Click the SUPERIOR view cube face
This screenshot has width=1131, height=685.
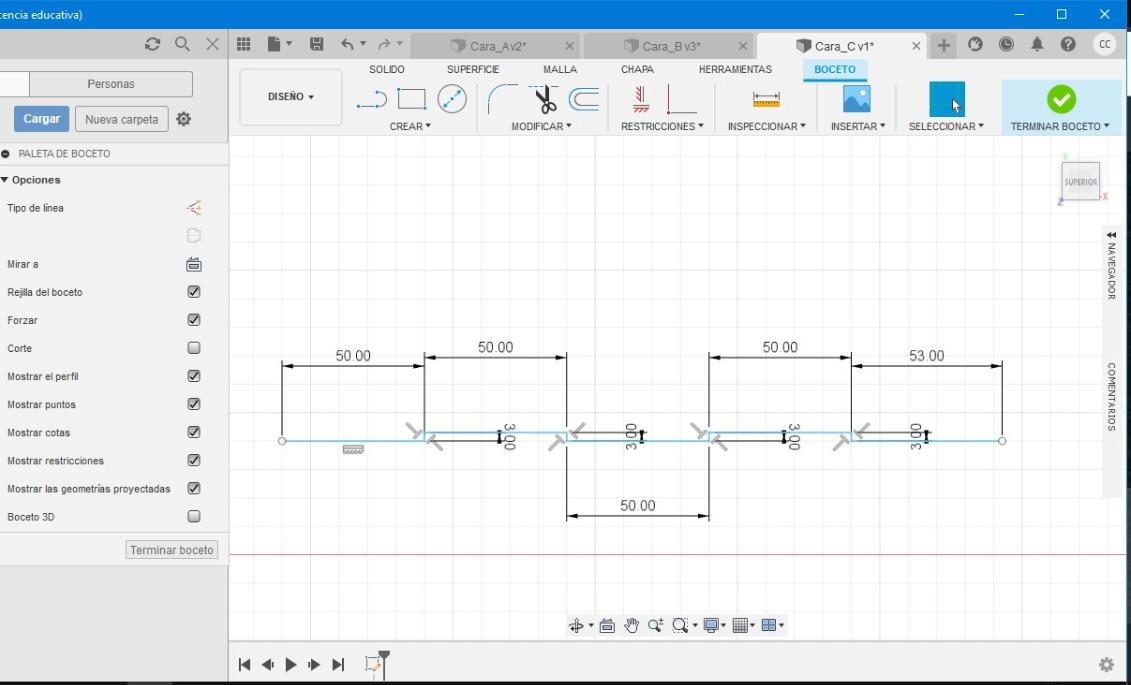pyautogui.click(x=1081, y=182)
